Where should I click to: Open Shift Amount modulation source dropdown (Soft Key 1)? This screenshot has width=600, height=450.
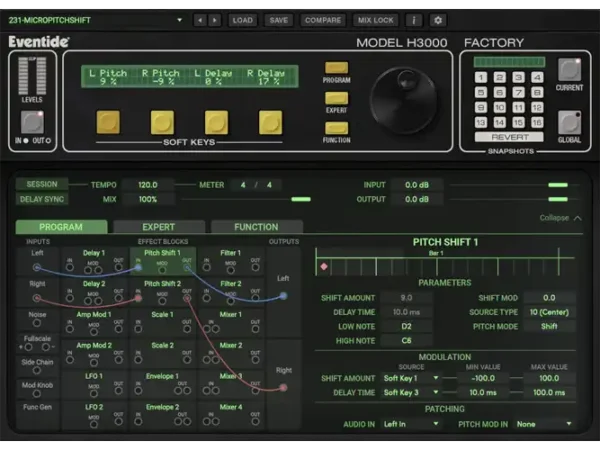(411, 378)
